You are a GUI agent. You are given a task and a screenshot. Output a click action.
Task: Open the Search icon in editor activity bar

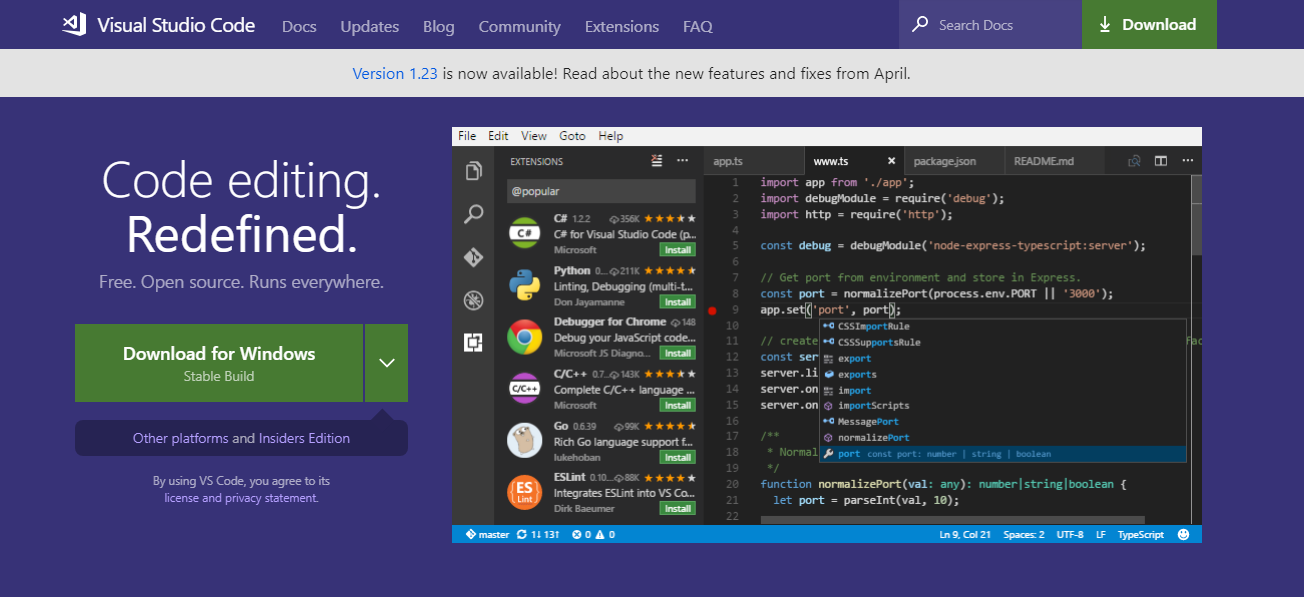coord(474,214)
